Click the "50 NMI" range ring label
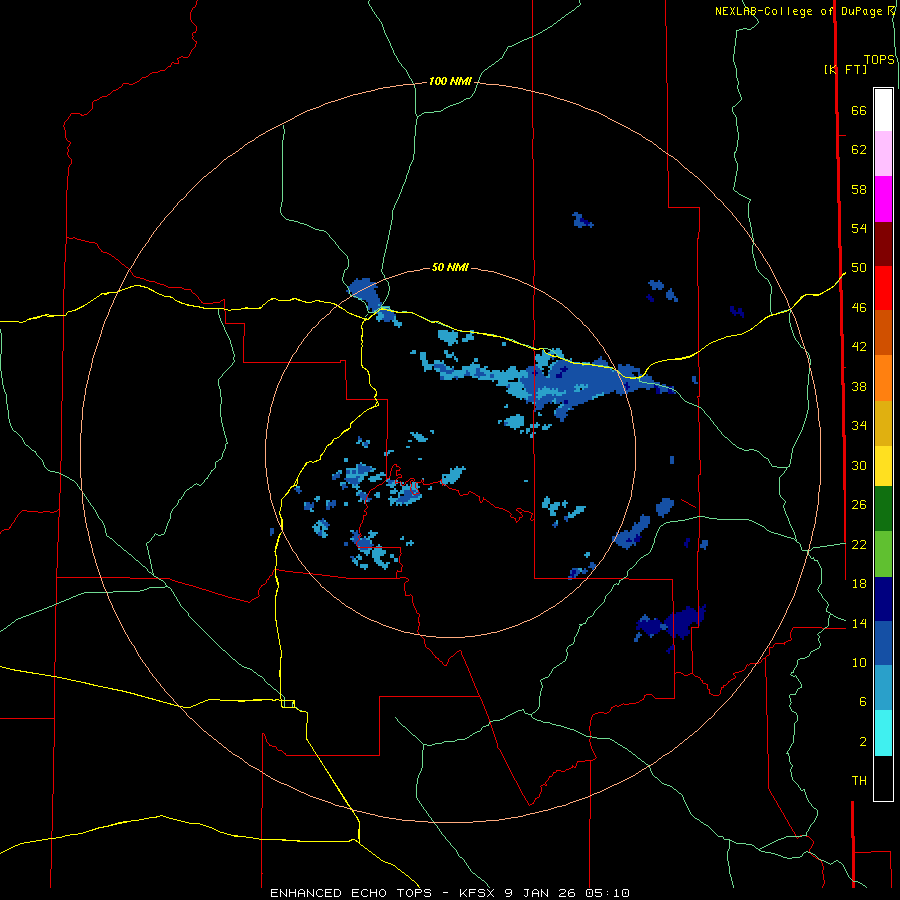Image resolution: width=900 pixels, height=900 pixels. (x=450, y=267)
